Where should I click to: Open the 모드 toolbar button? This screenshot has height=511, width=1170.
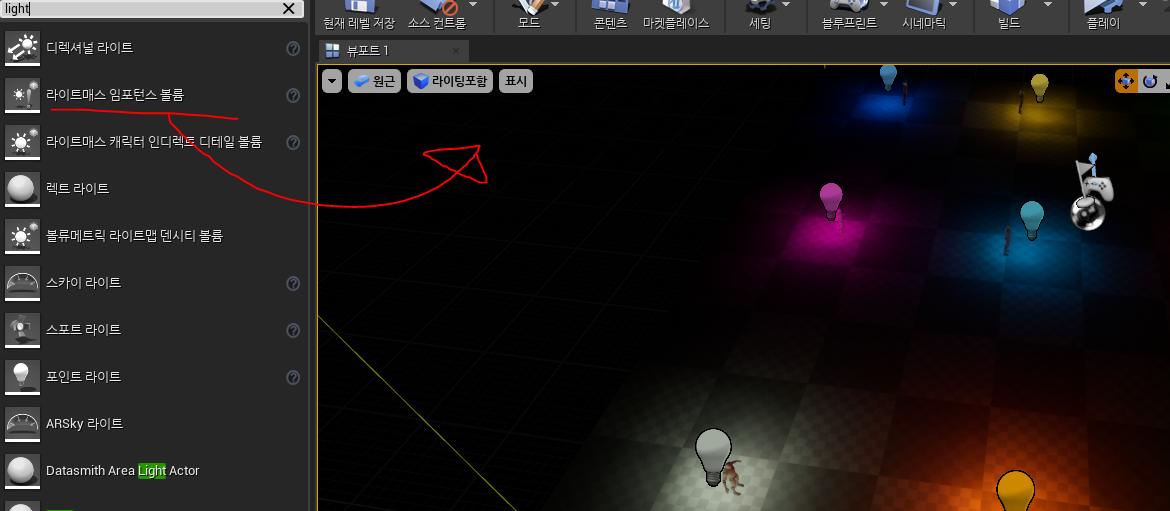pyautogui.click(x=530, y=16)
